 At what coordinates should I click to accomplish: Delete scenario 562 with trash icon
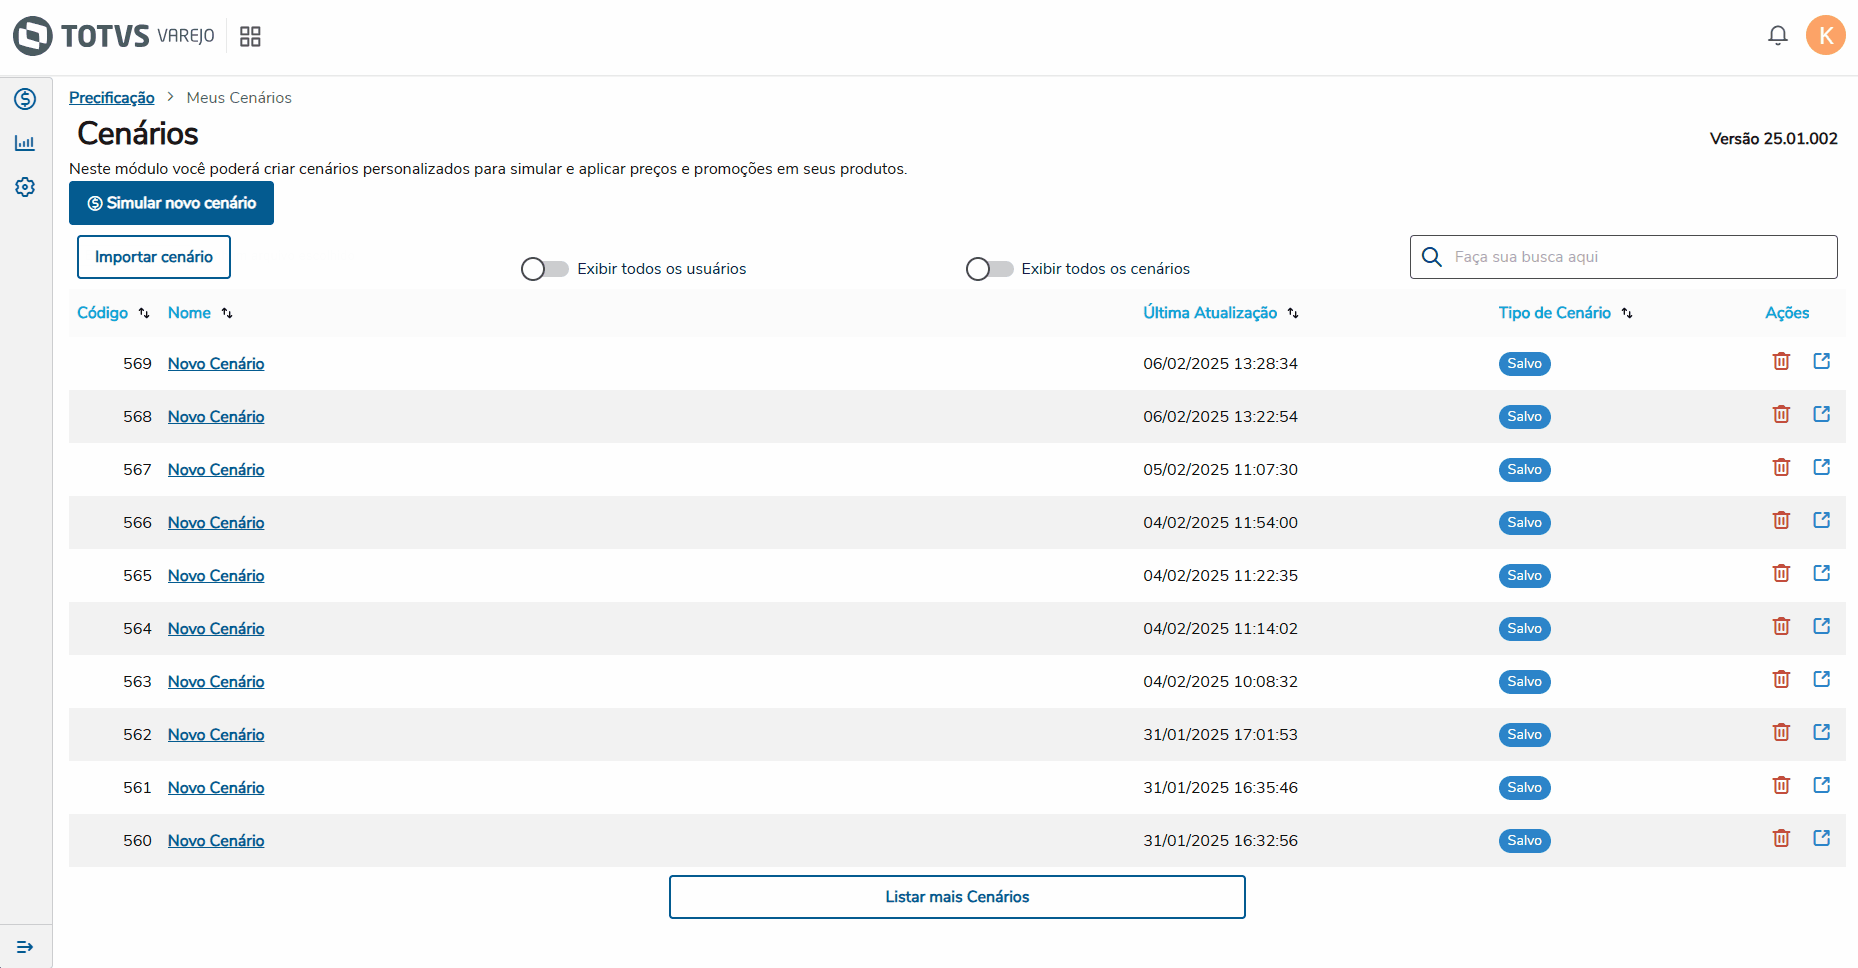(1781, 733)
